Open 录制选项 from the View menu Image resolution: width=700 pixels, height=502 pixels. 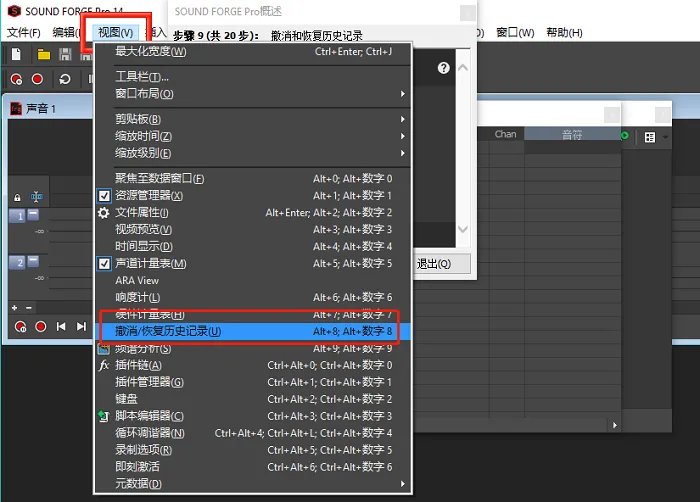pyautogui.click(x=253, y=450)
